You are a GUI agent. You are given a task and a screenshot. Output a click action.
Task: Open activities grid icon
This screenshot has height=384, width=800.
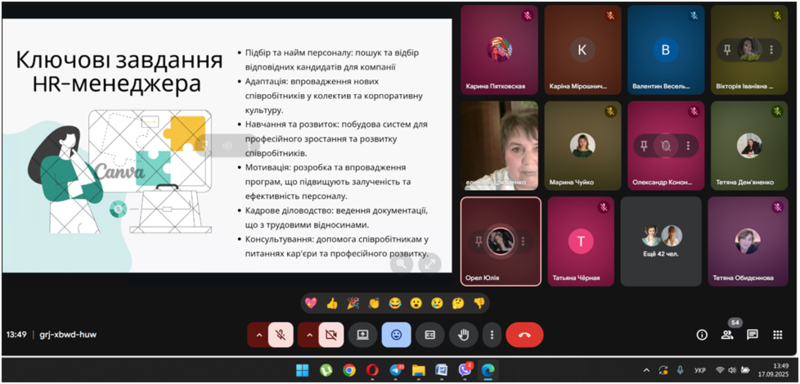(x=777, y=335)
